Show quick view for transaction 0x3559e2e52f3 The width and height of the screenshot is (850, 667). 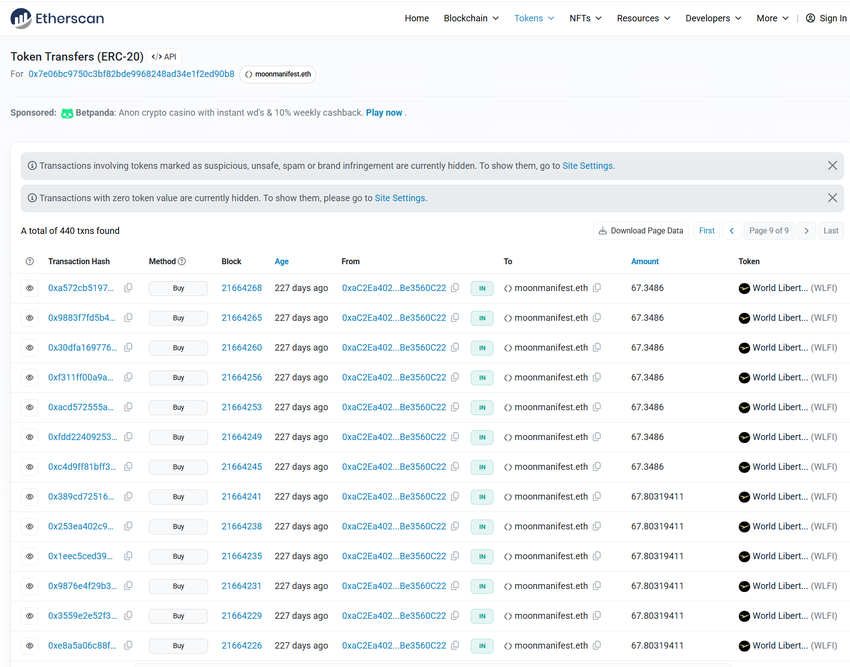tap(30, 616)
